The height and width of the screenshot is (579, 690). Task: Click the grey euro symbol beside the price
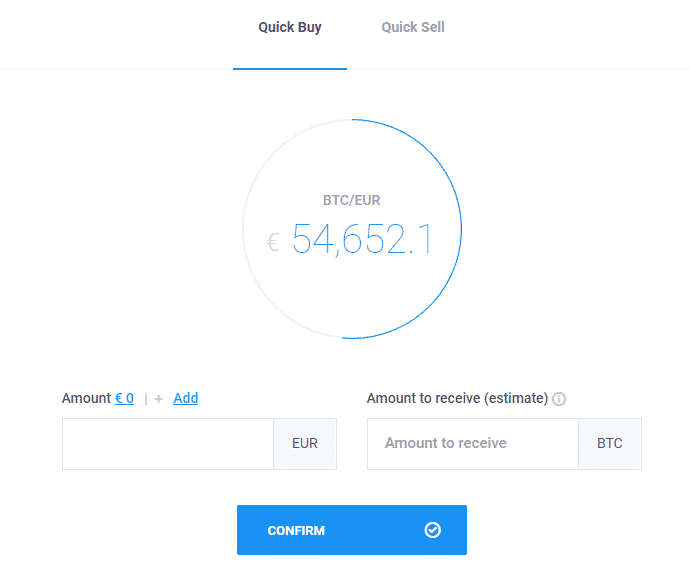273,242
